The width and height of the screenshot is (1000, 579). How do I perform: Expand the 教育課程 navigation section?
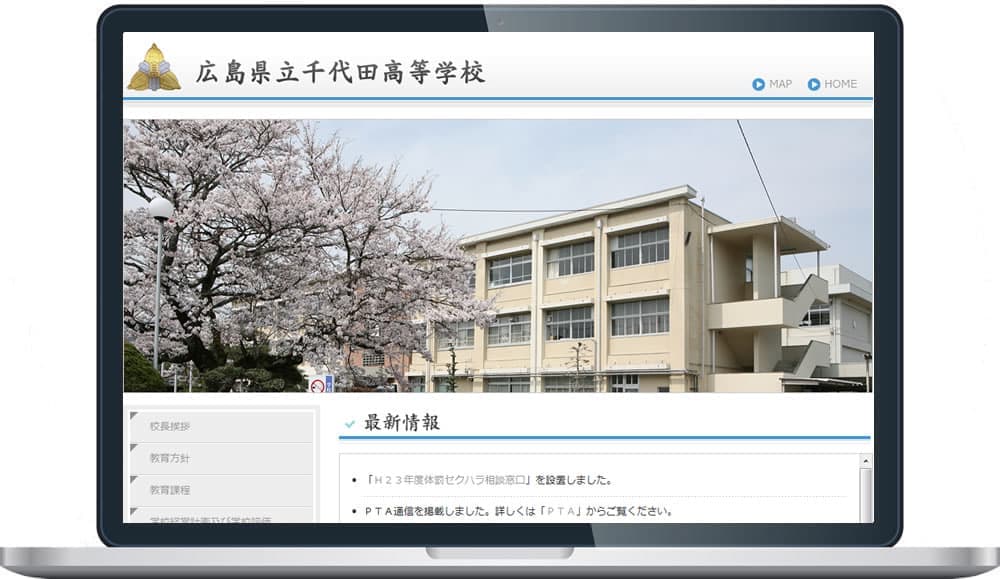170,489
